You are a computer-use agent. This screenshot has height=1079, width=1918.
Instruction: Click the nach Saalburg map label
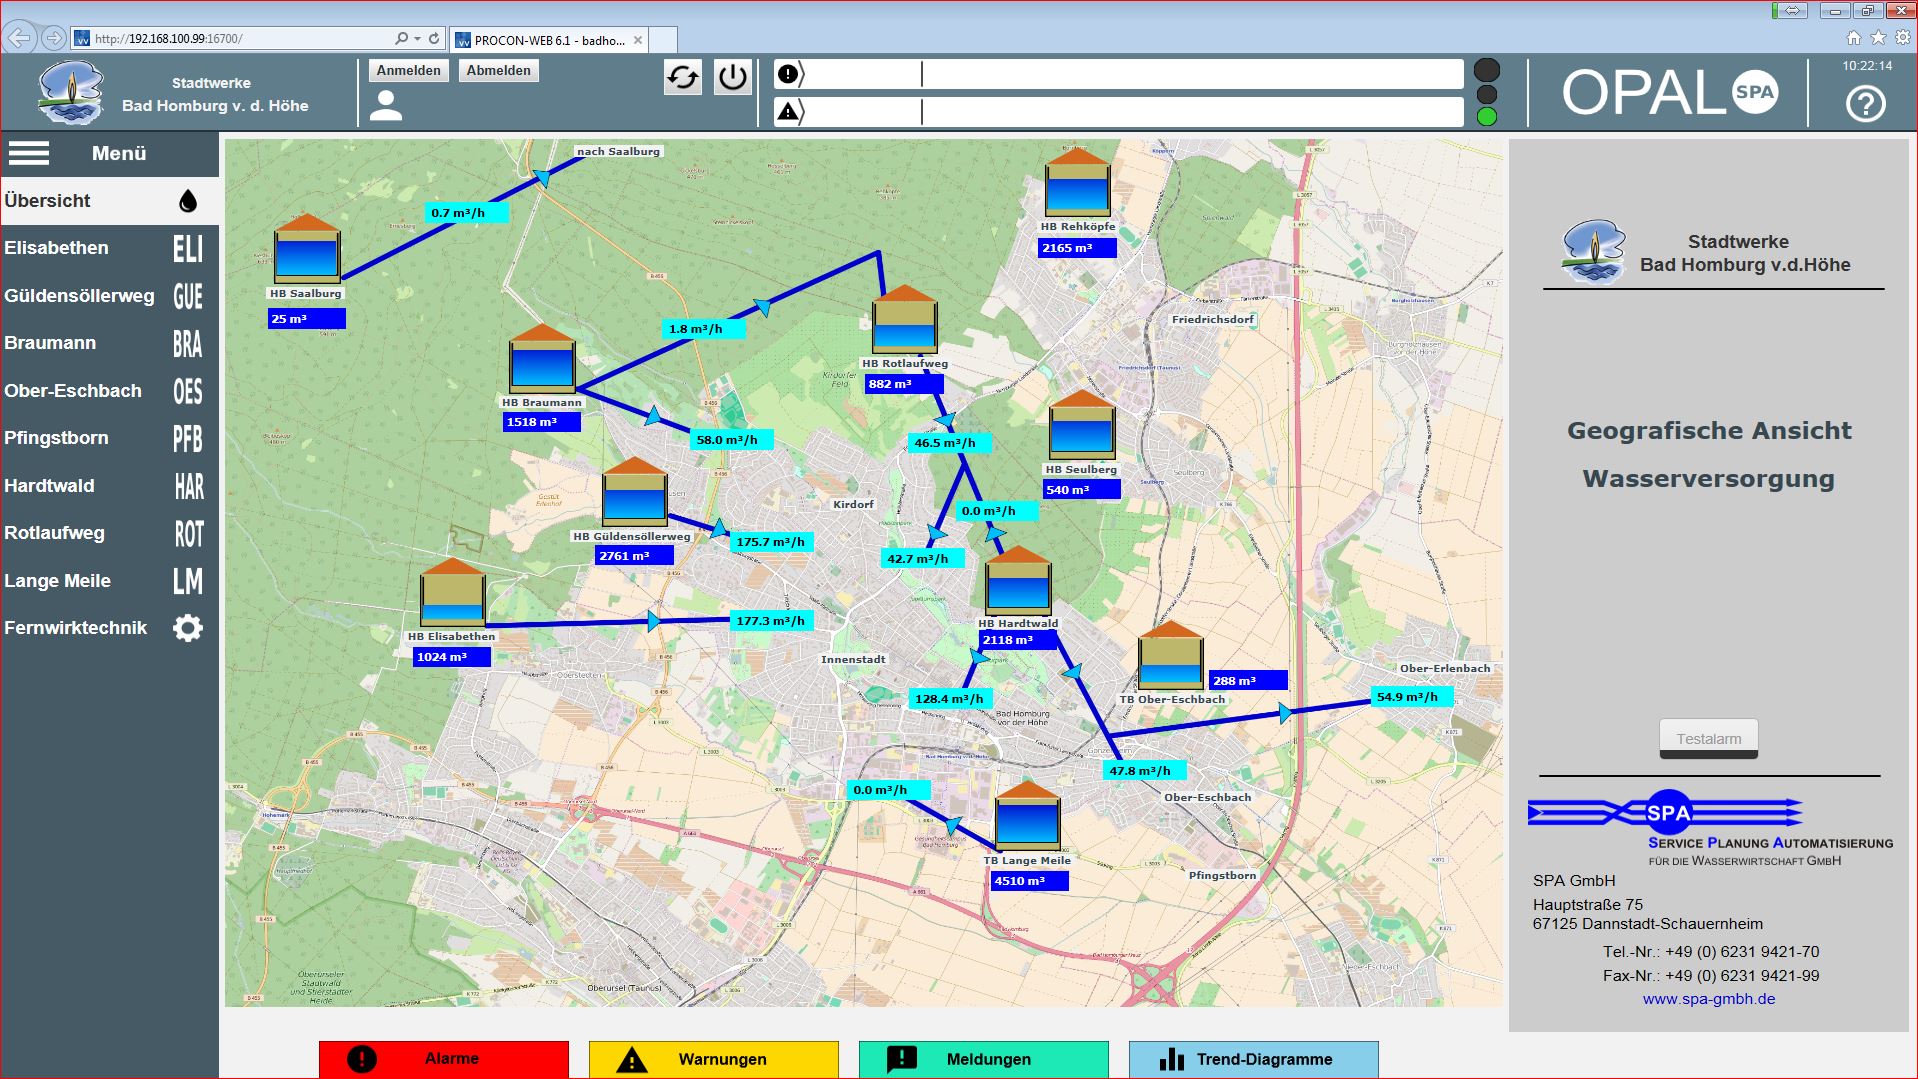pos(618,152)
